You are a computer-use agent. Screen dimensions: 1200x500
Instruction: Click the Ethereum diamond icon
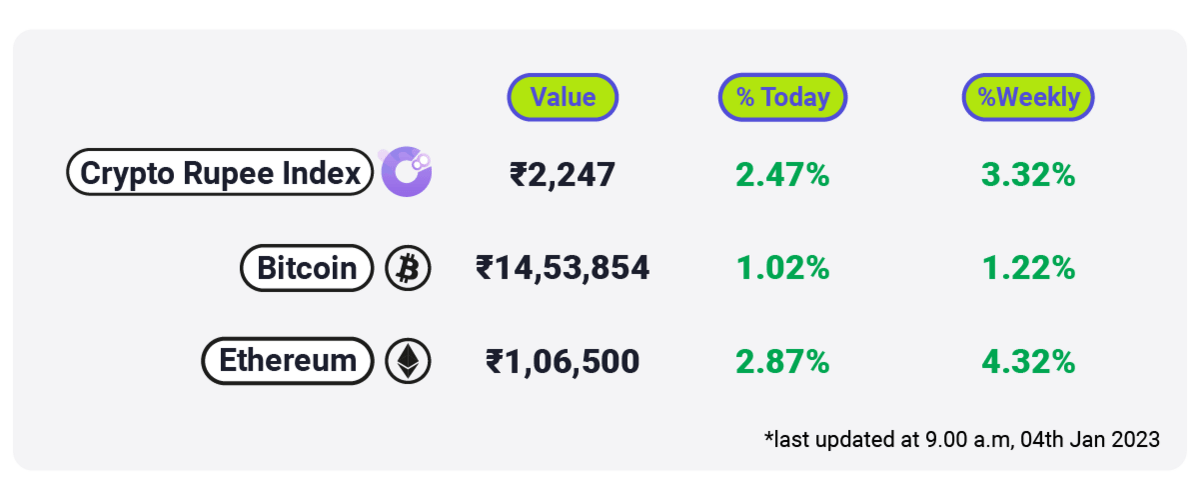tap(408, 361)
